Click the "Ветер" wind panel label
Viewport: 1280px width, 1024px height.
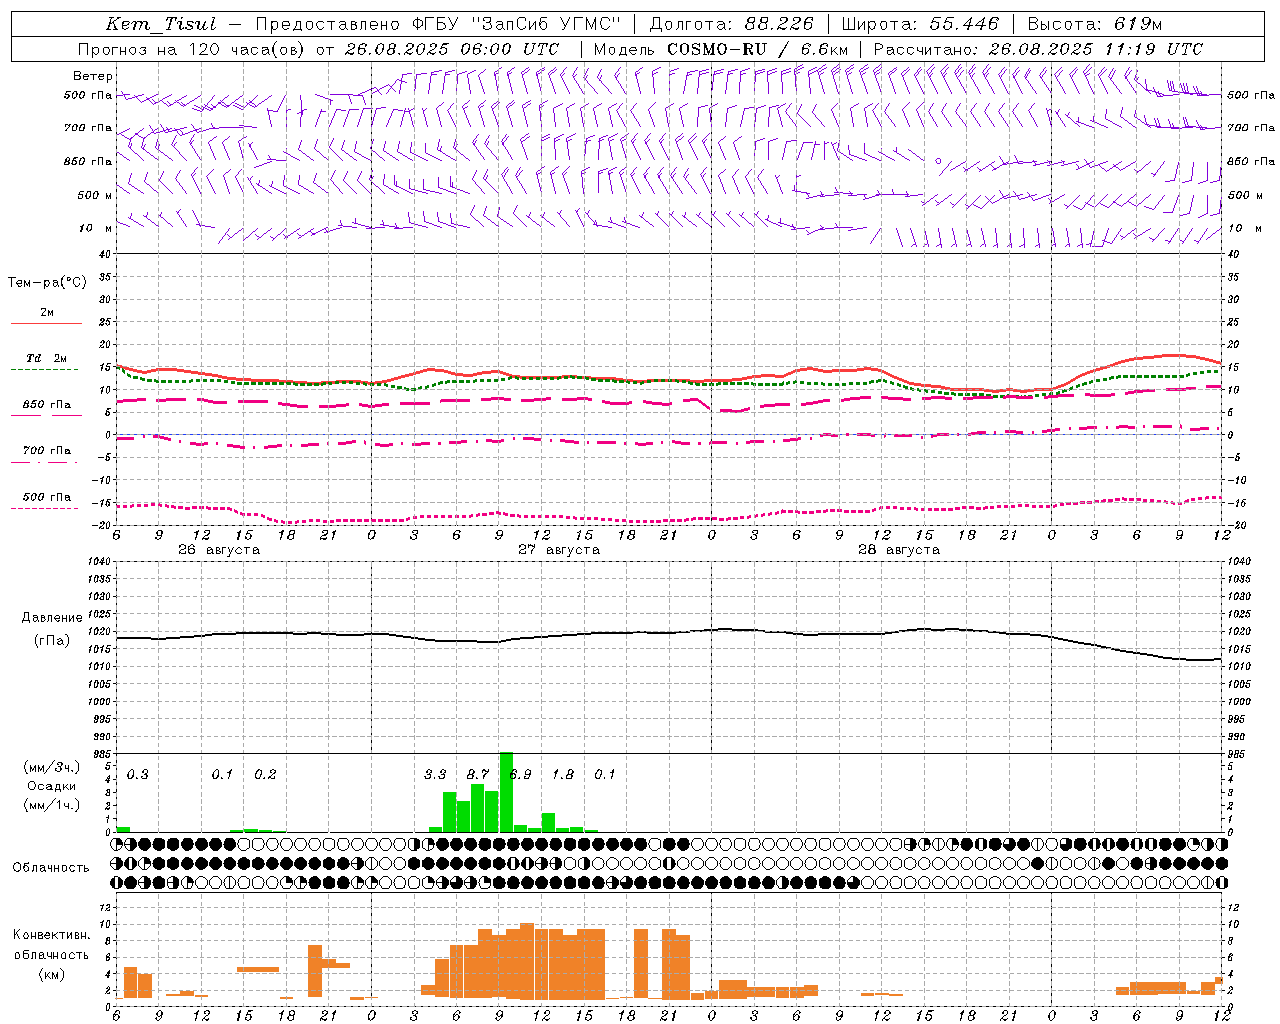coord(93,76)
